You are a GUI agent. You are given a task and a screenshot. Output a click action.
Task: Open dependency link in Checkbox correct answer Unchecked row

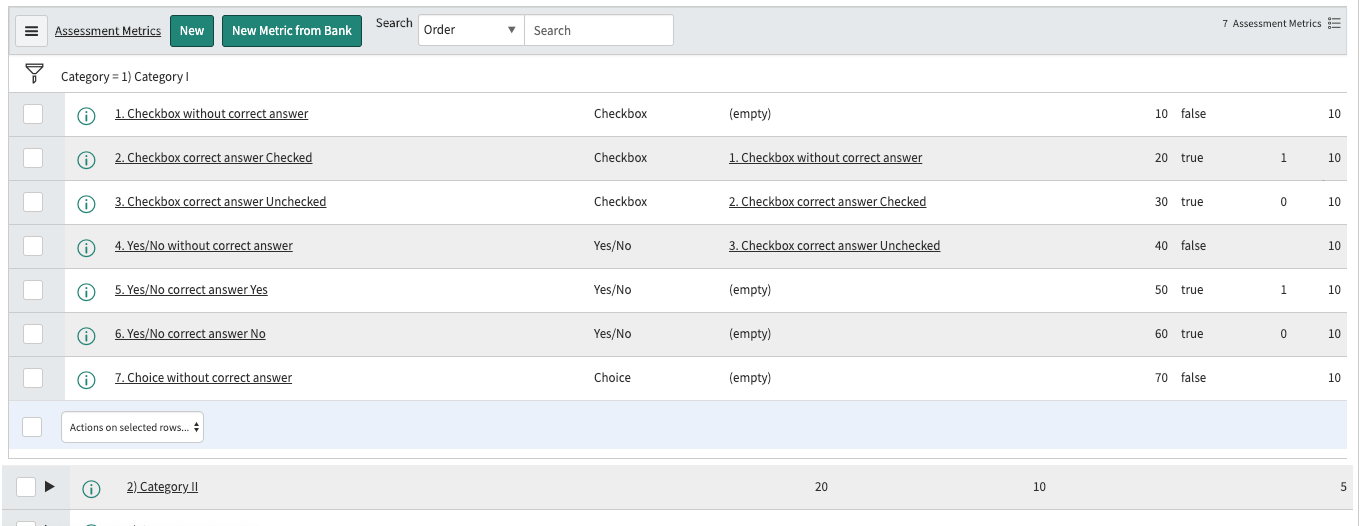827,202
